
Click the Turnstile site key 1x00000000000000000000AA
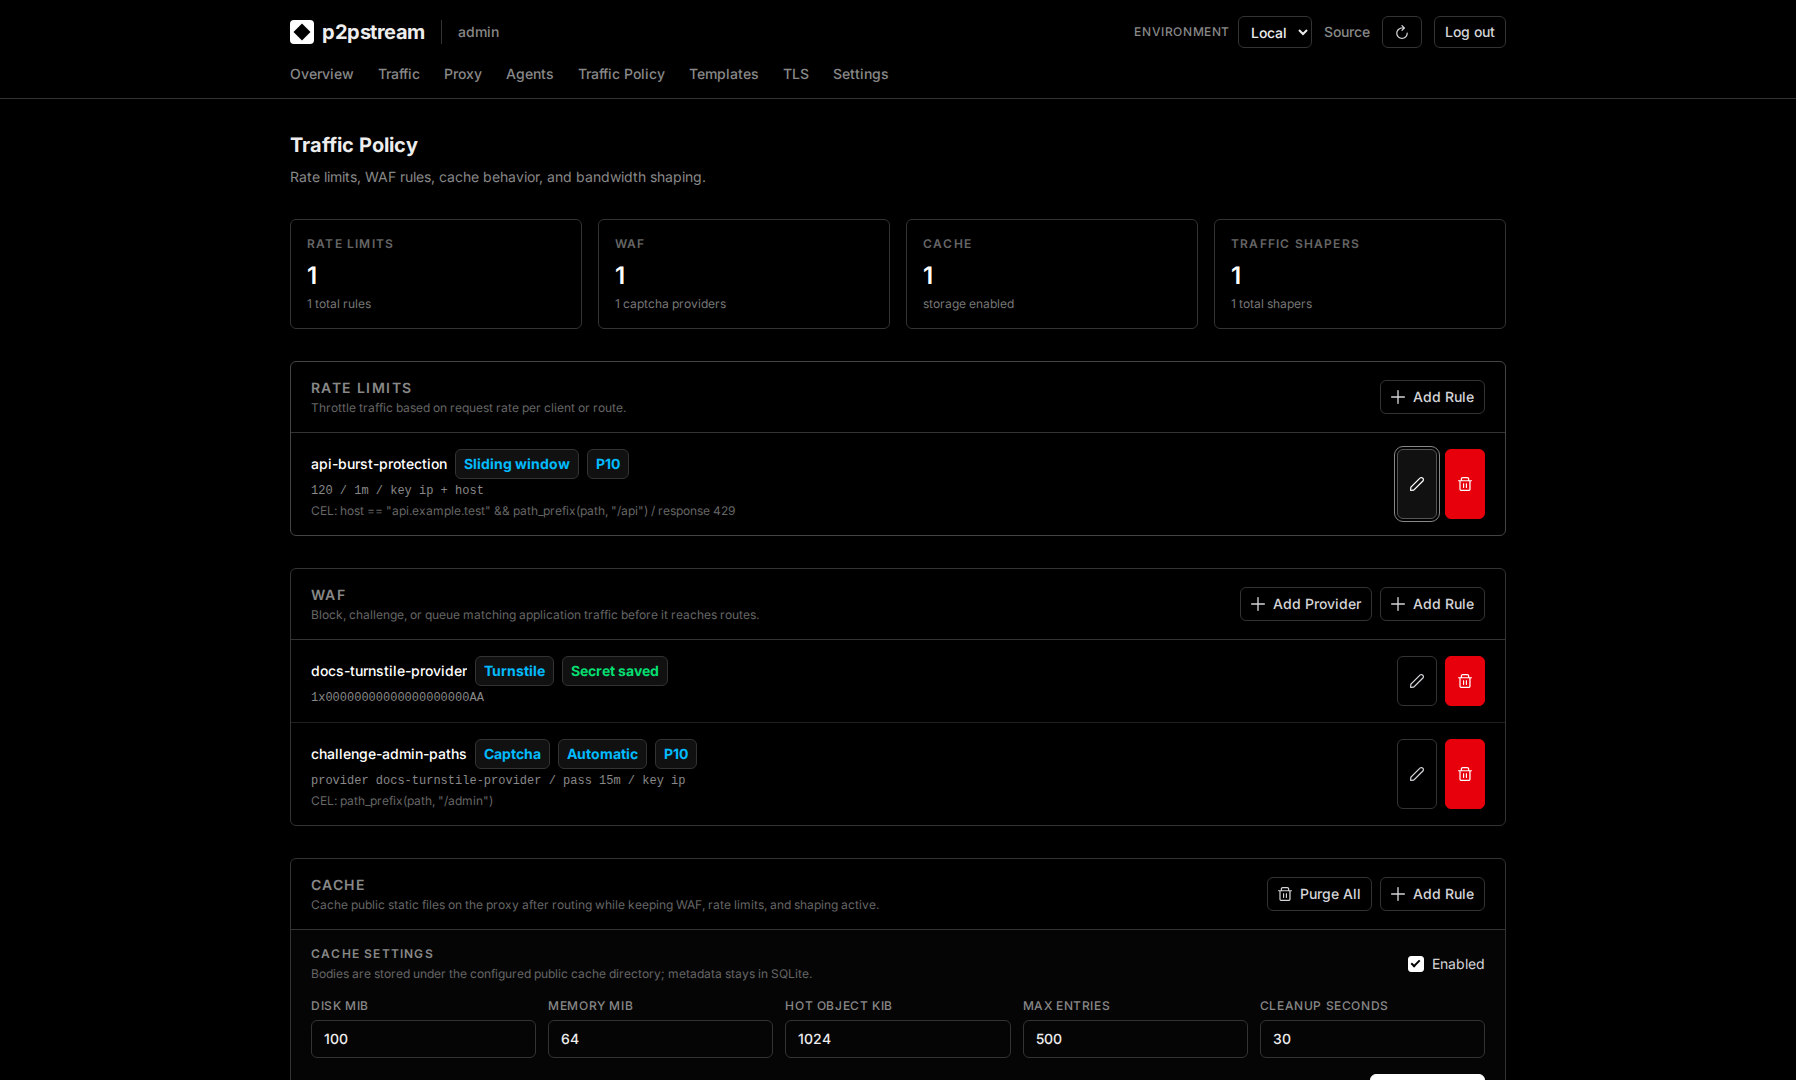(x=397, y=697)
